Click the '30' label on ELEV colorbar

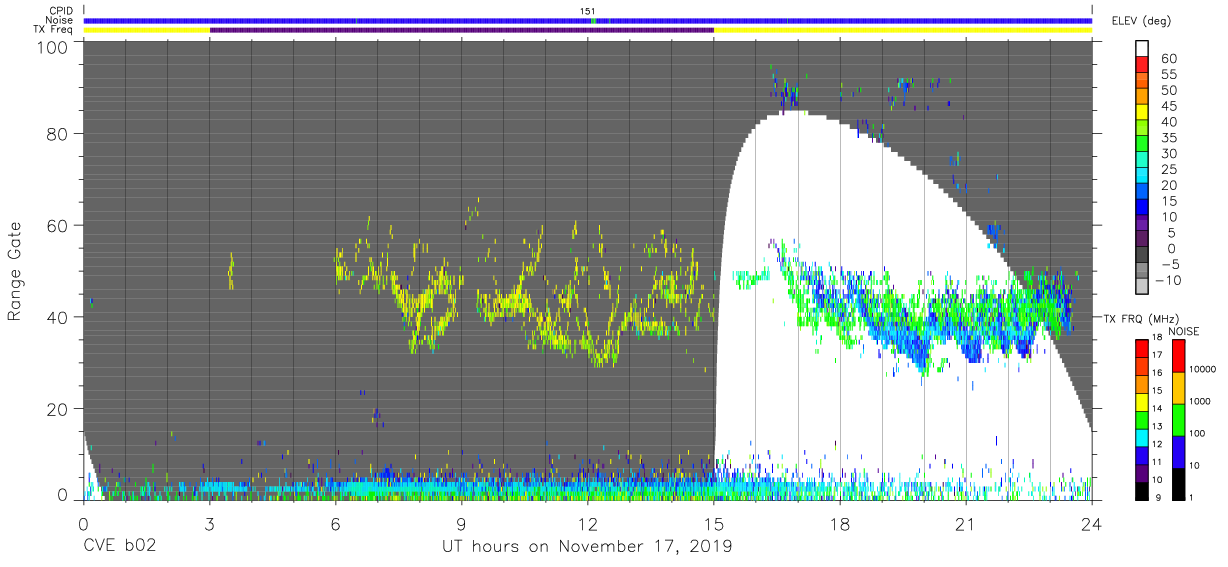coord(1168,153)
